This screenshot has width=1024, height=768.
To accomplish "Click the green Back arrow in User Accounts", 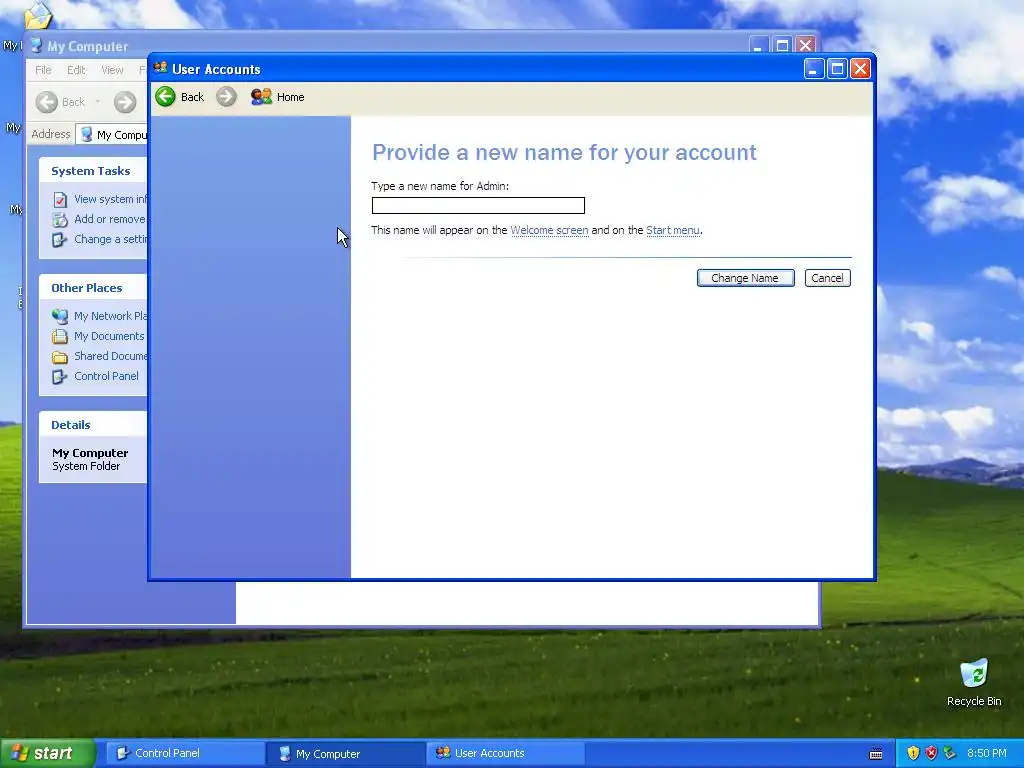I will (165, 97).
